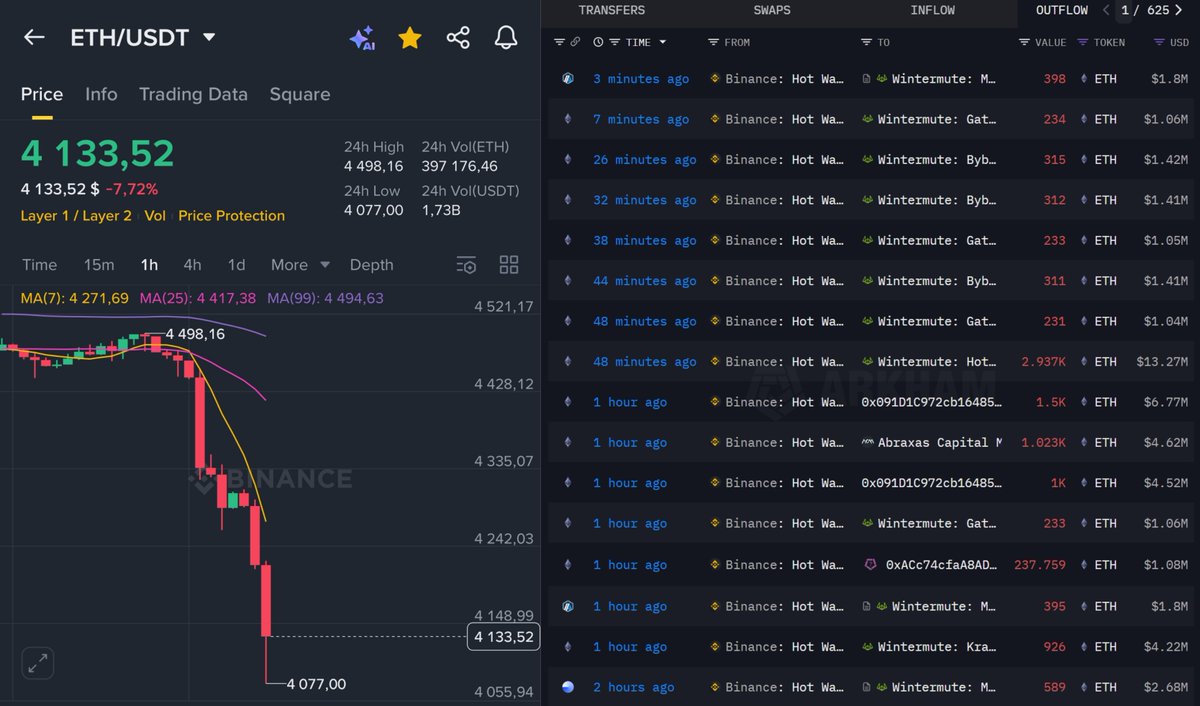This screenshot has height=706, width=1200.
Task: Click the notification bell icon
Action: [505, 37]
